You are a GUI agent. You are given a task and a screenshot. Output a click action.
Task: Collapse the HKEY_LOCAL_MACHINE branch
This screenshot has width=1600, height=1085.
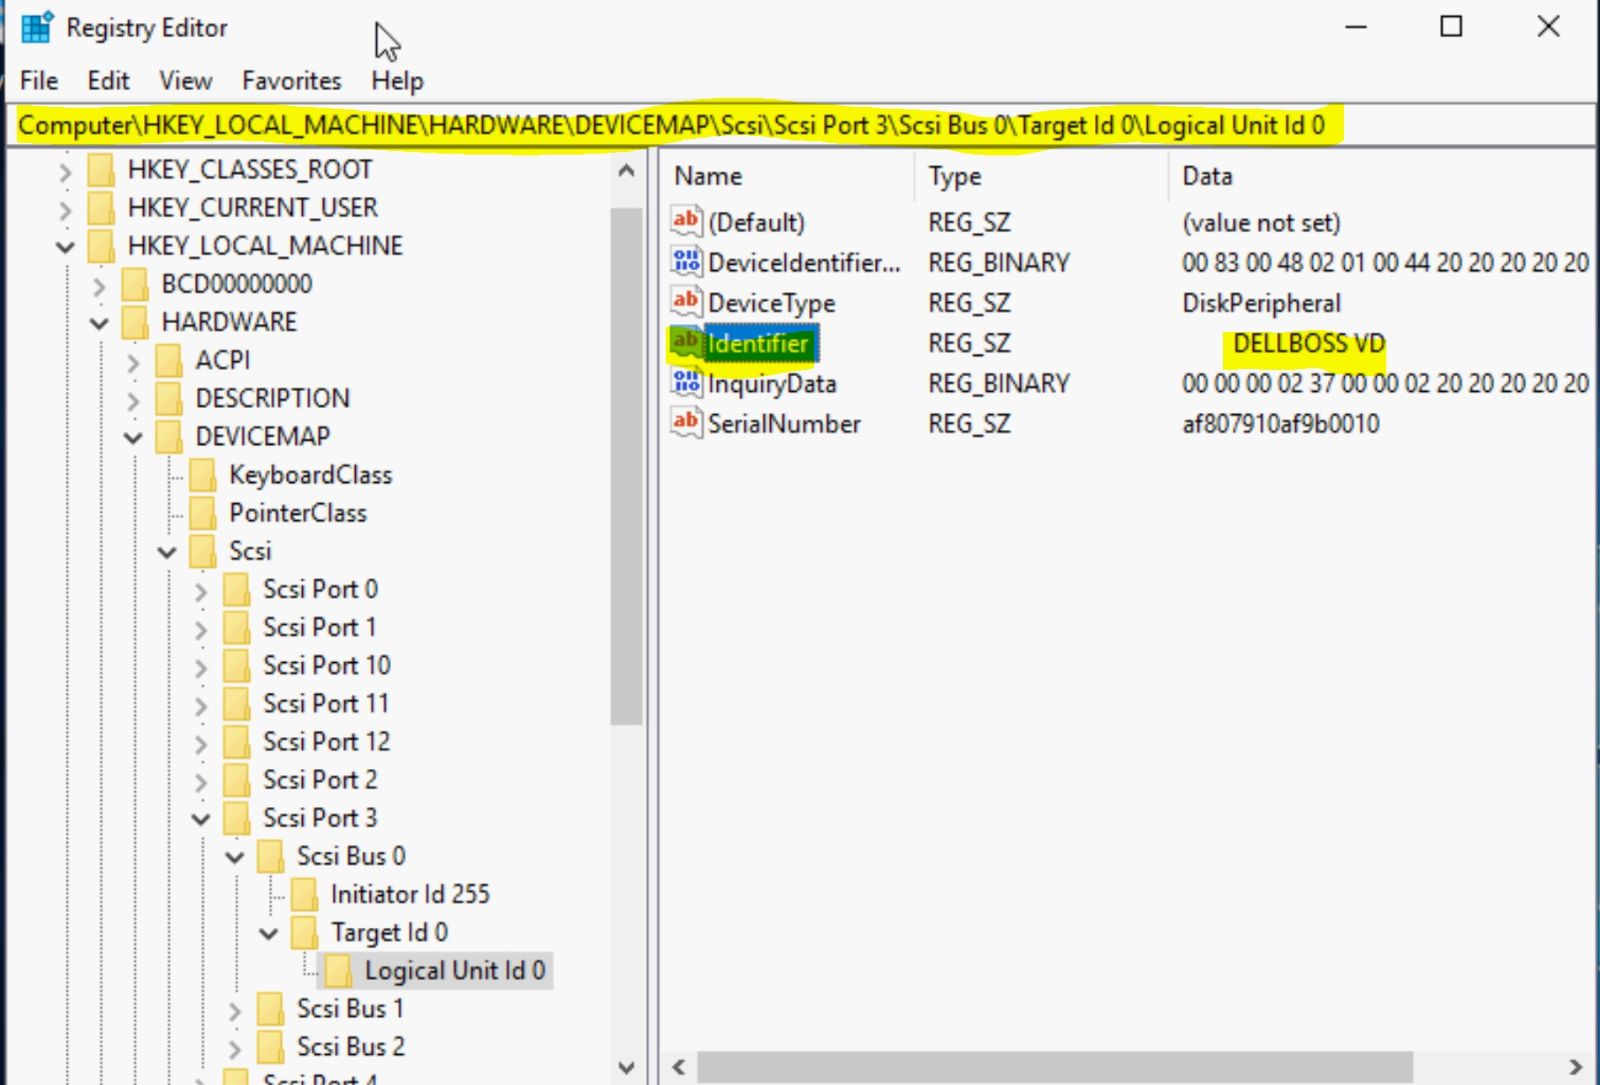(63, 245)
